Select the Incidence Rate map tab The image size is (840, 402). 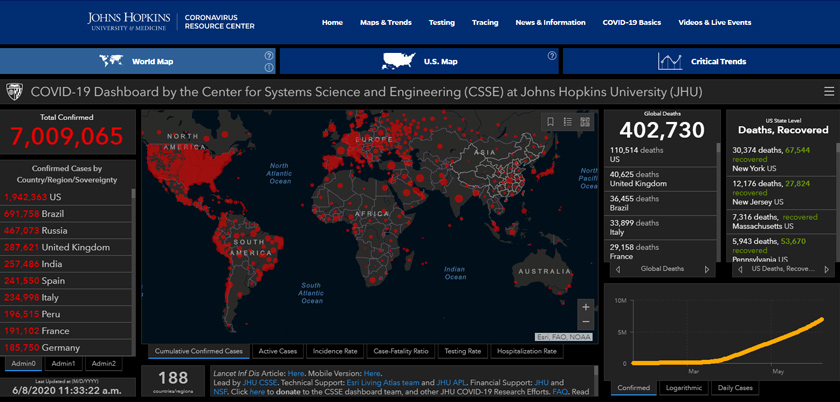tap(336, 351)
